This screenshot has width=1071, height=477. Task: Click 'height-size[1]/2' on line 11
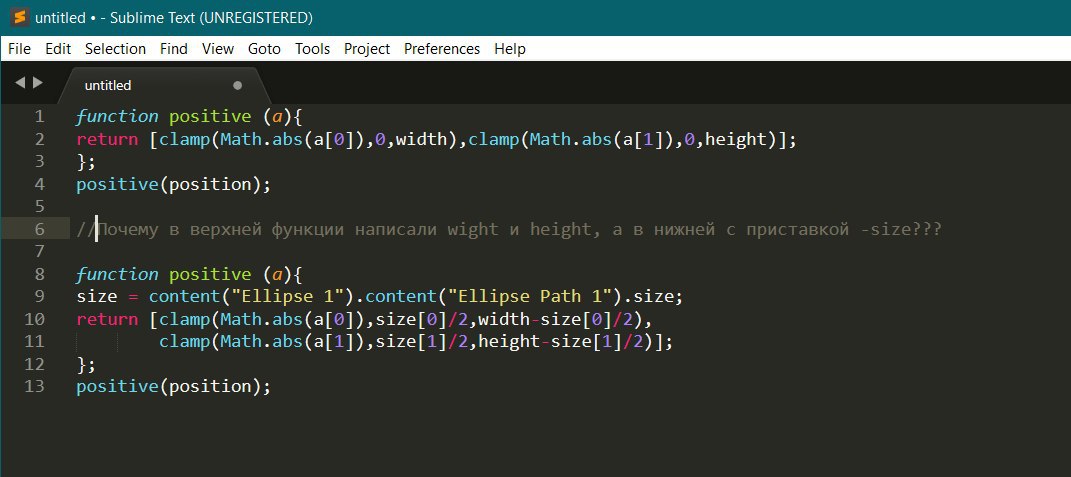point(561,342)
